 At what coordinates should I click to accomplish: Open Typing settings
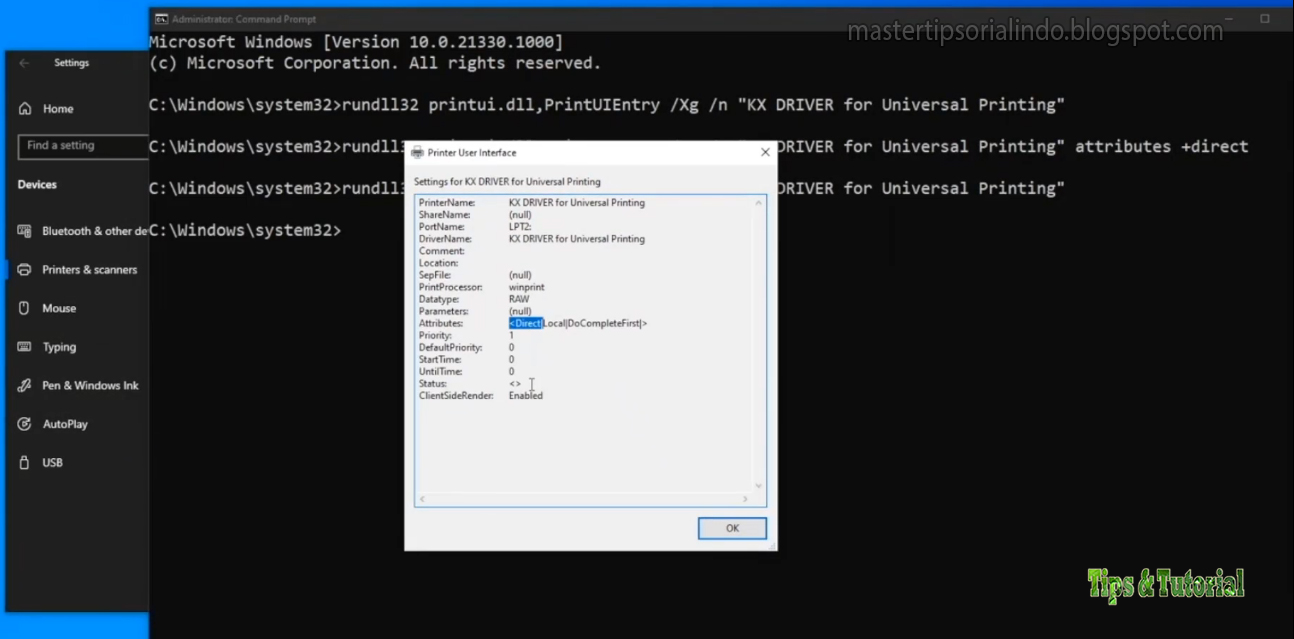[59, 346]
